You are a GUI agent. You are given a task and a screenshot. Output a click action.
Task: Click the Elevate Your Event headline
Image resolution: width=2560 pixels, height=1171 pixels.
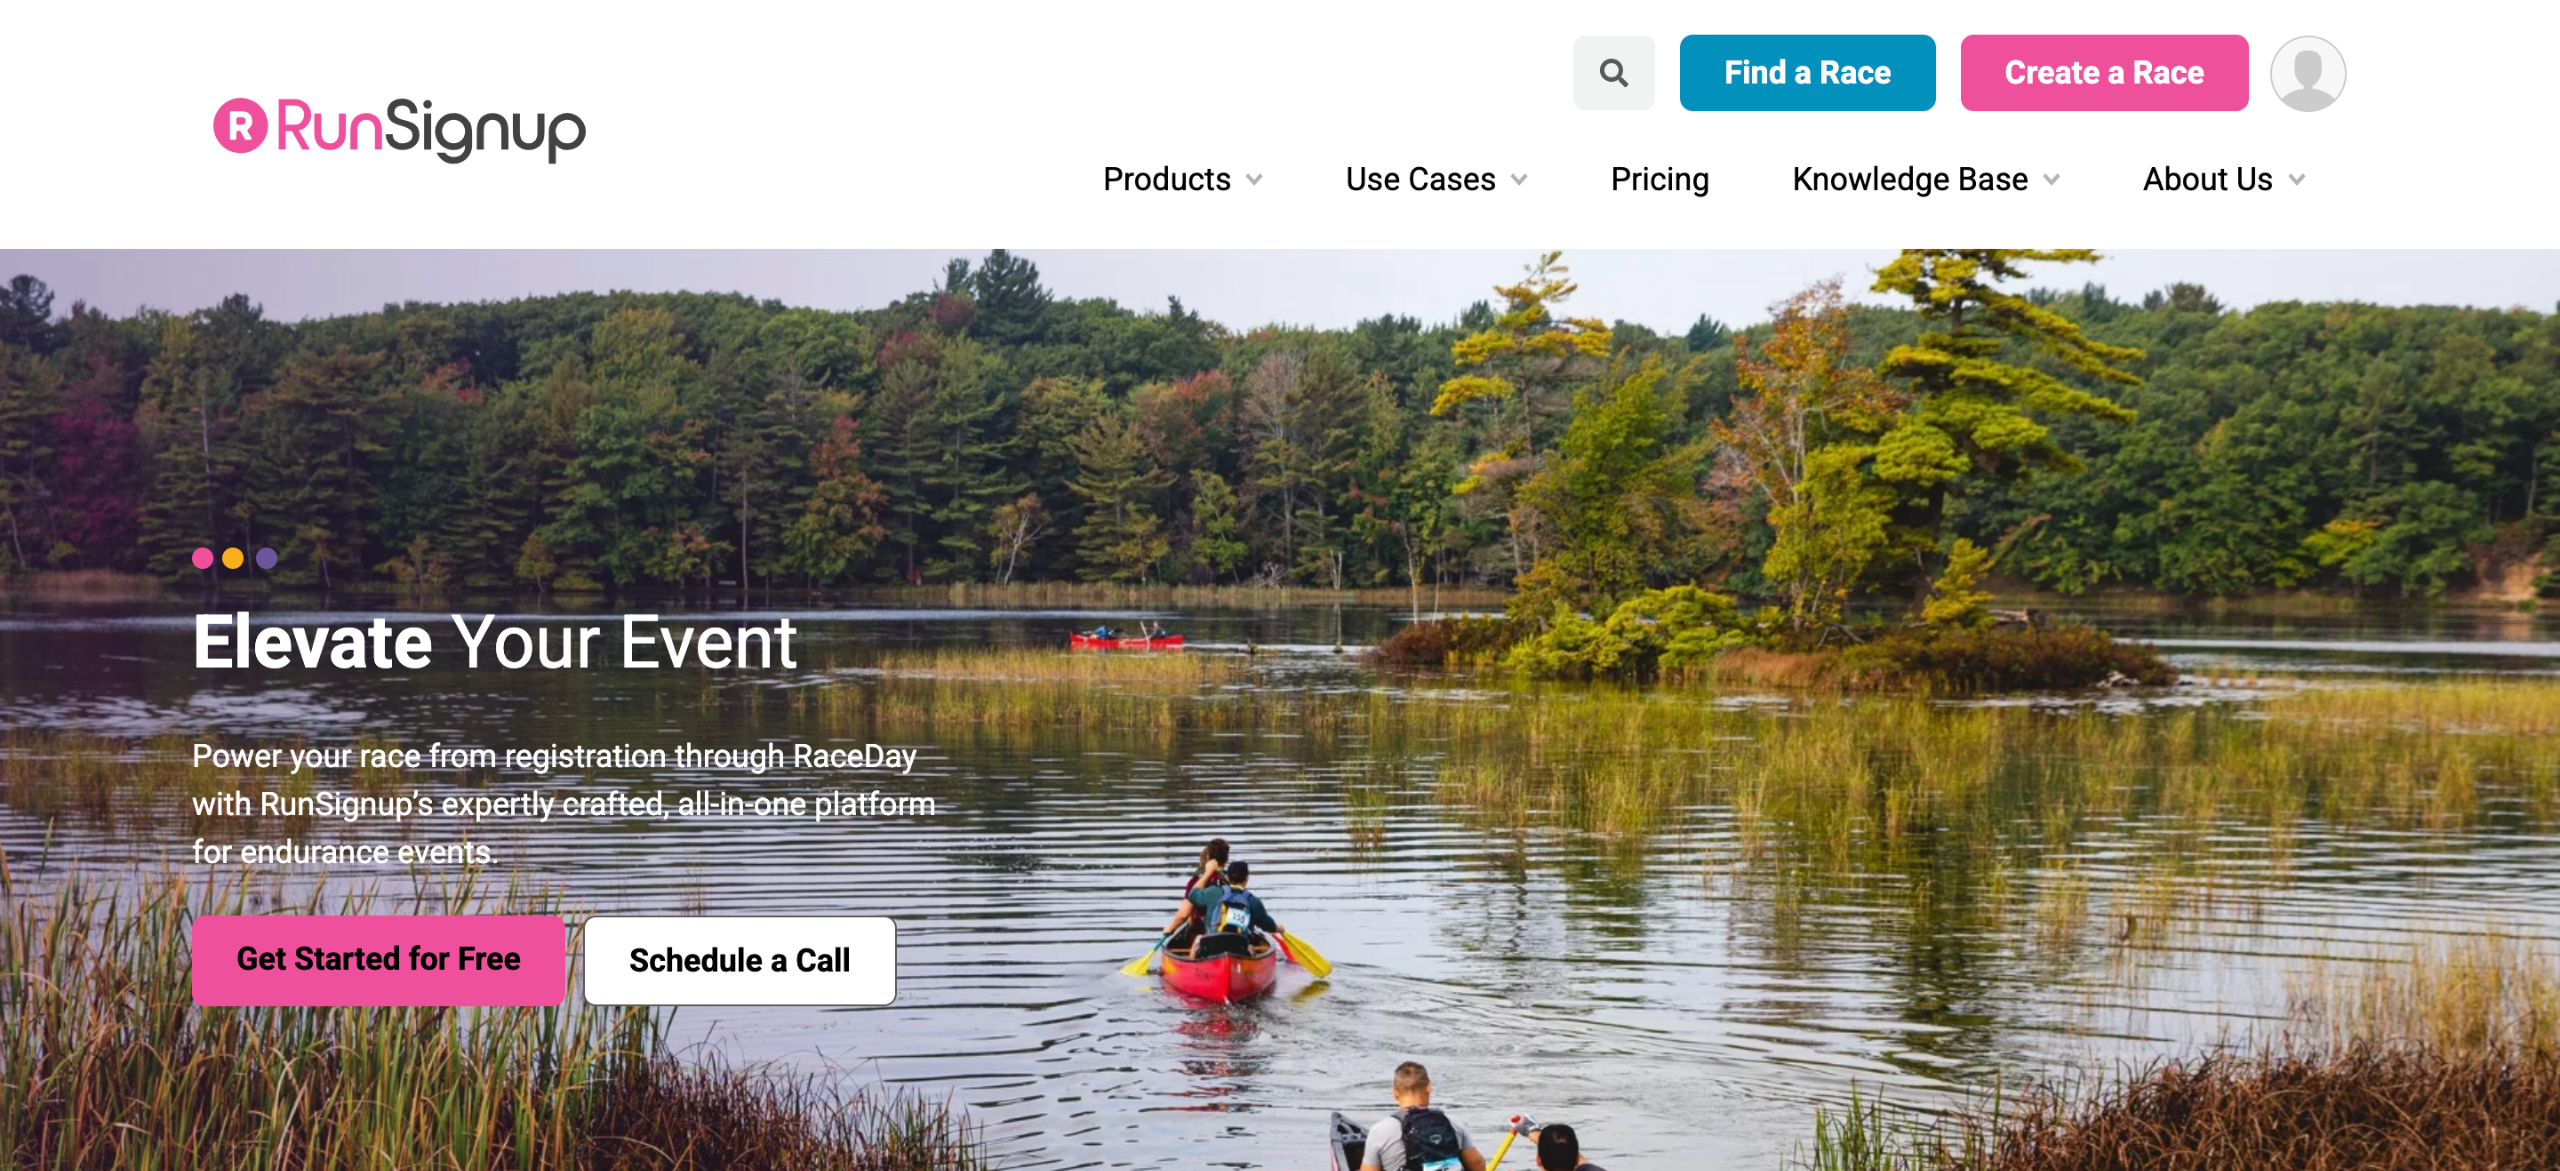point(495,642)
